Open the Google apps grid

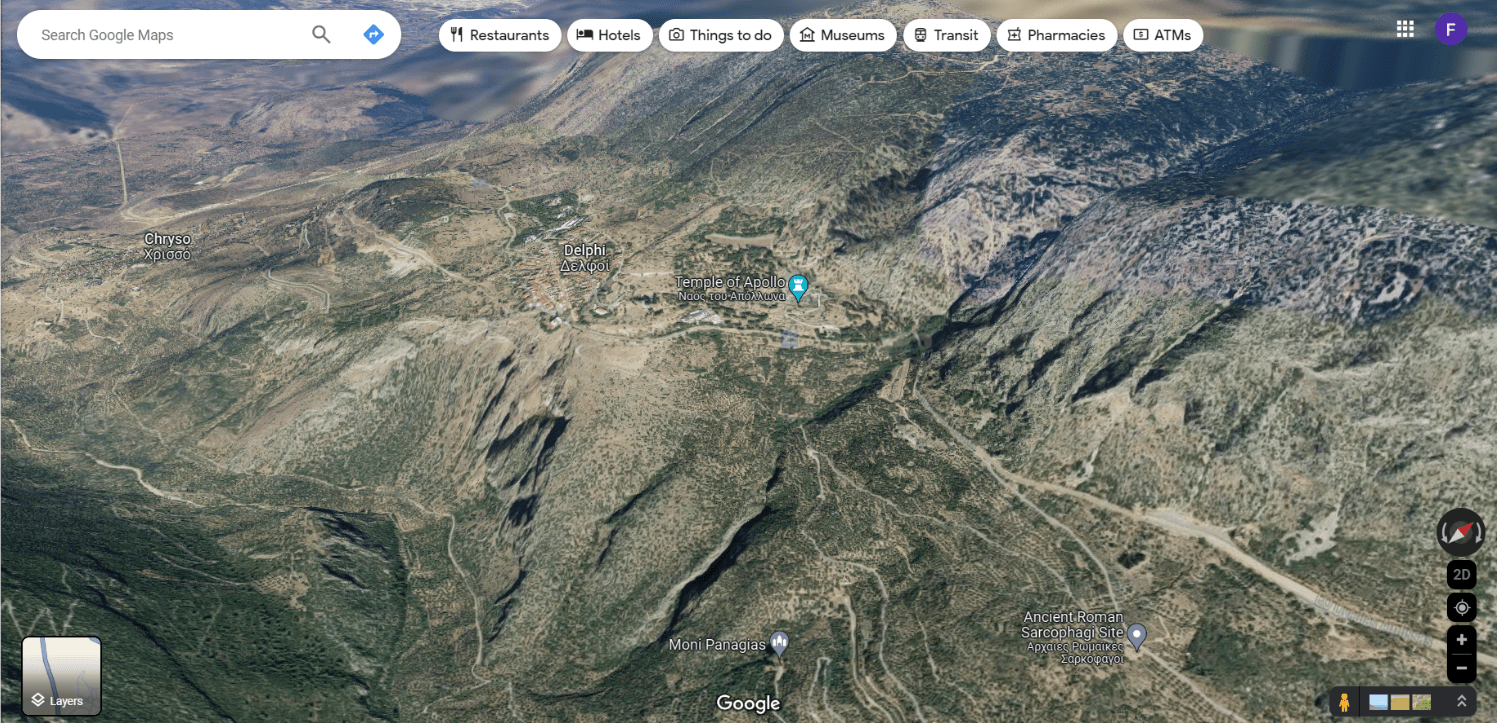(x=1405, y=29)
